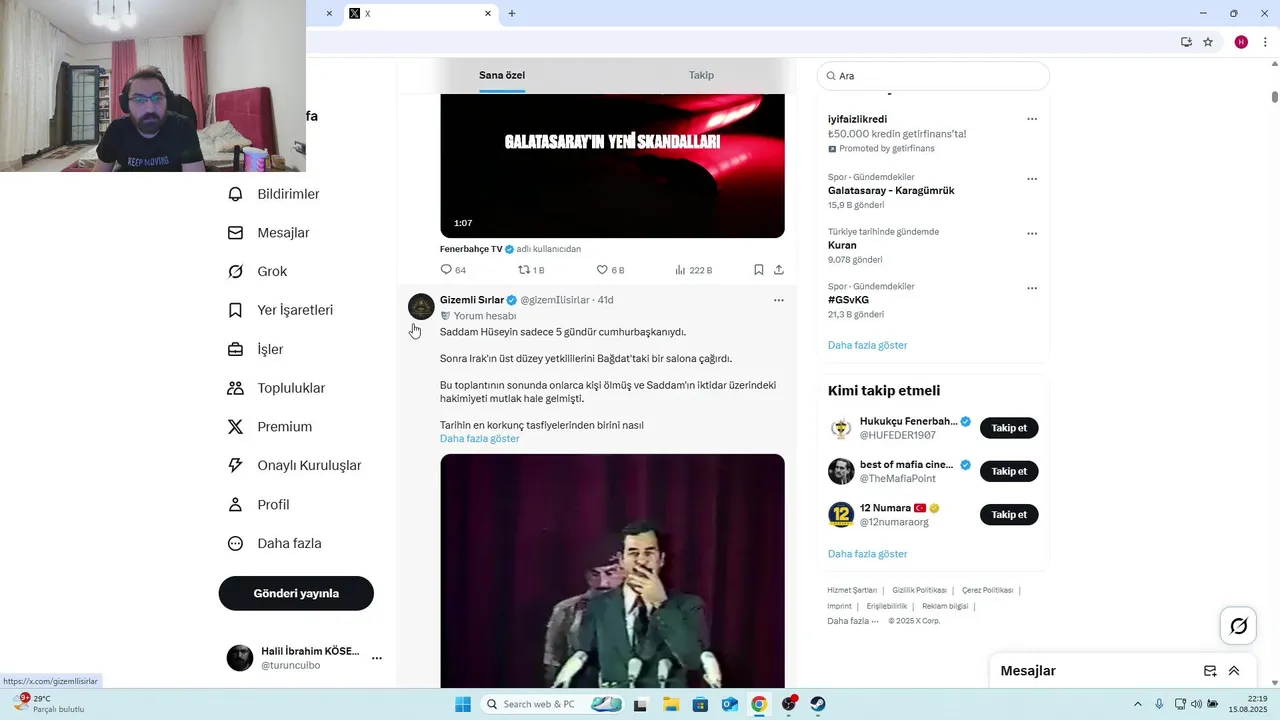This screenshot has height=720, width=1280.
Task: Show hidden system tray icons chevron
Action: [1137, 704]
